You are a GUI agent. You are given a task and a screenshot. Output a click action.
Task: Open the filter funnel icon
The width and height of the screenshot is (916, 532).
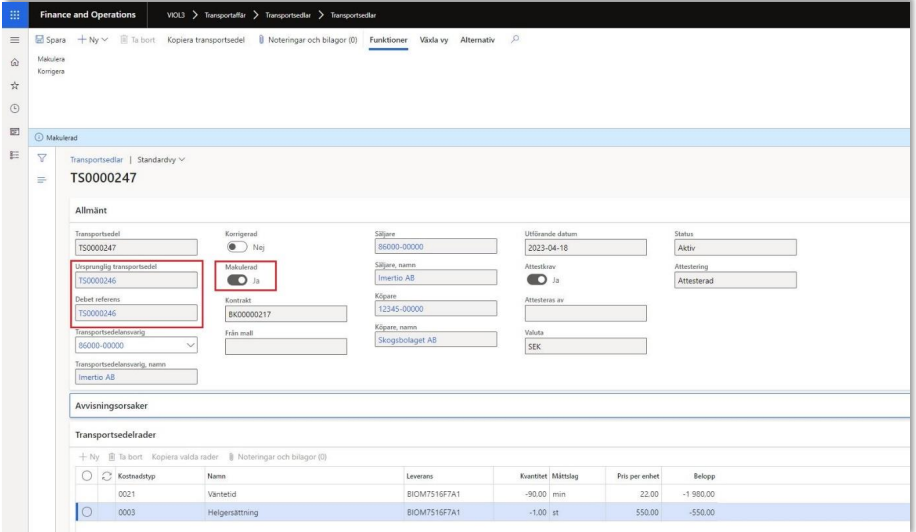42,158
